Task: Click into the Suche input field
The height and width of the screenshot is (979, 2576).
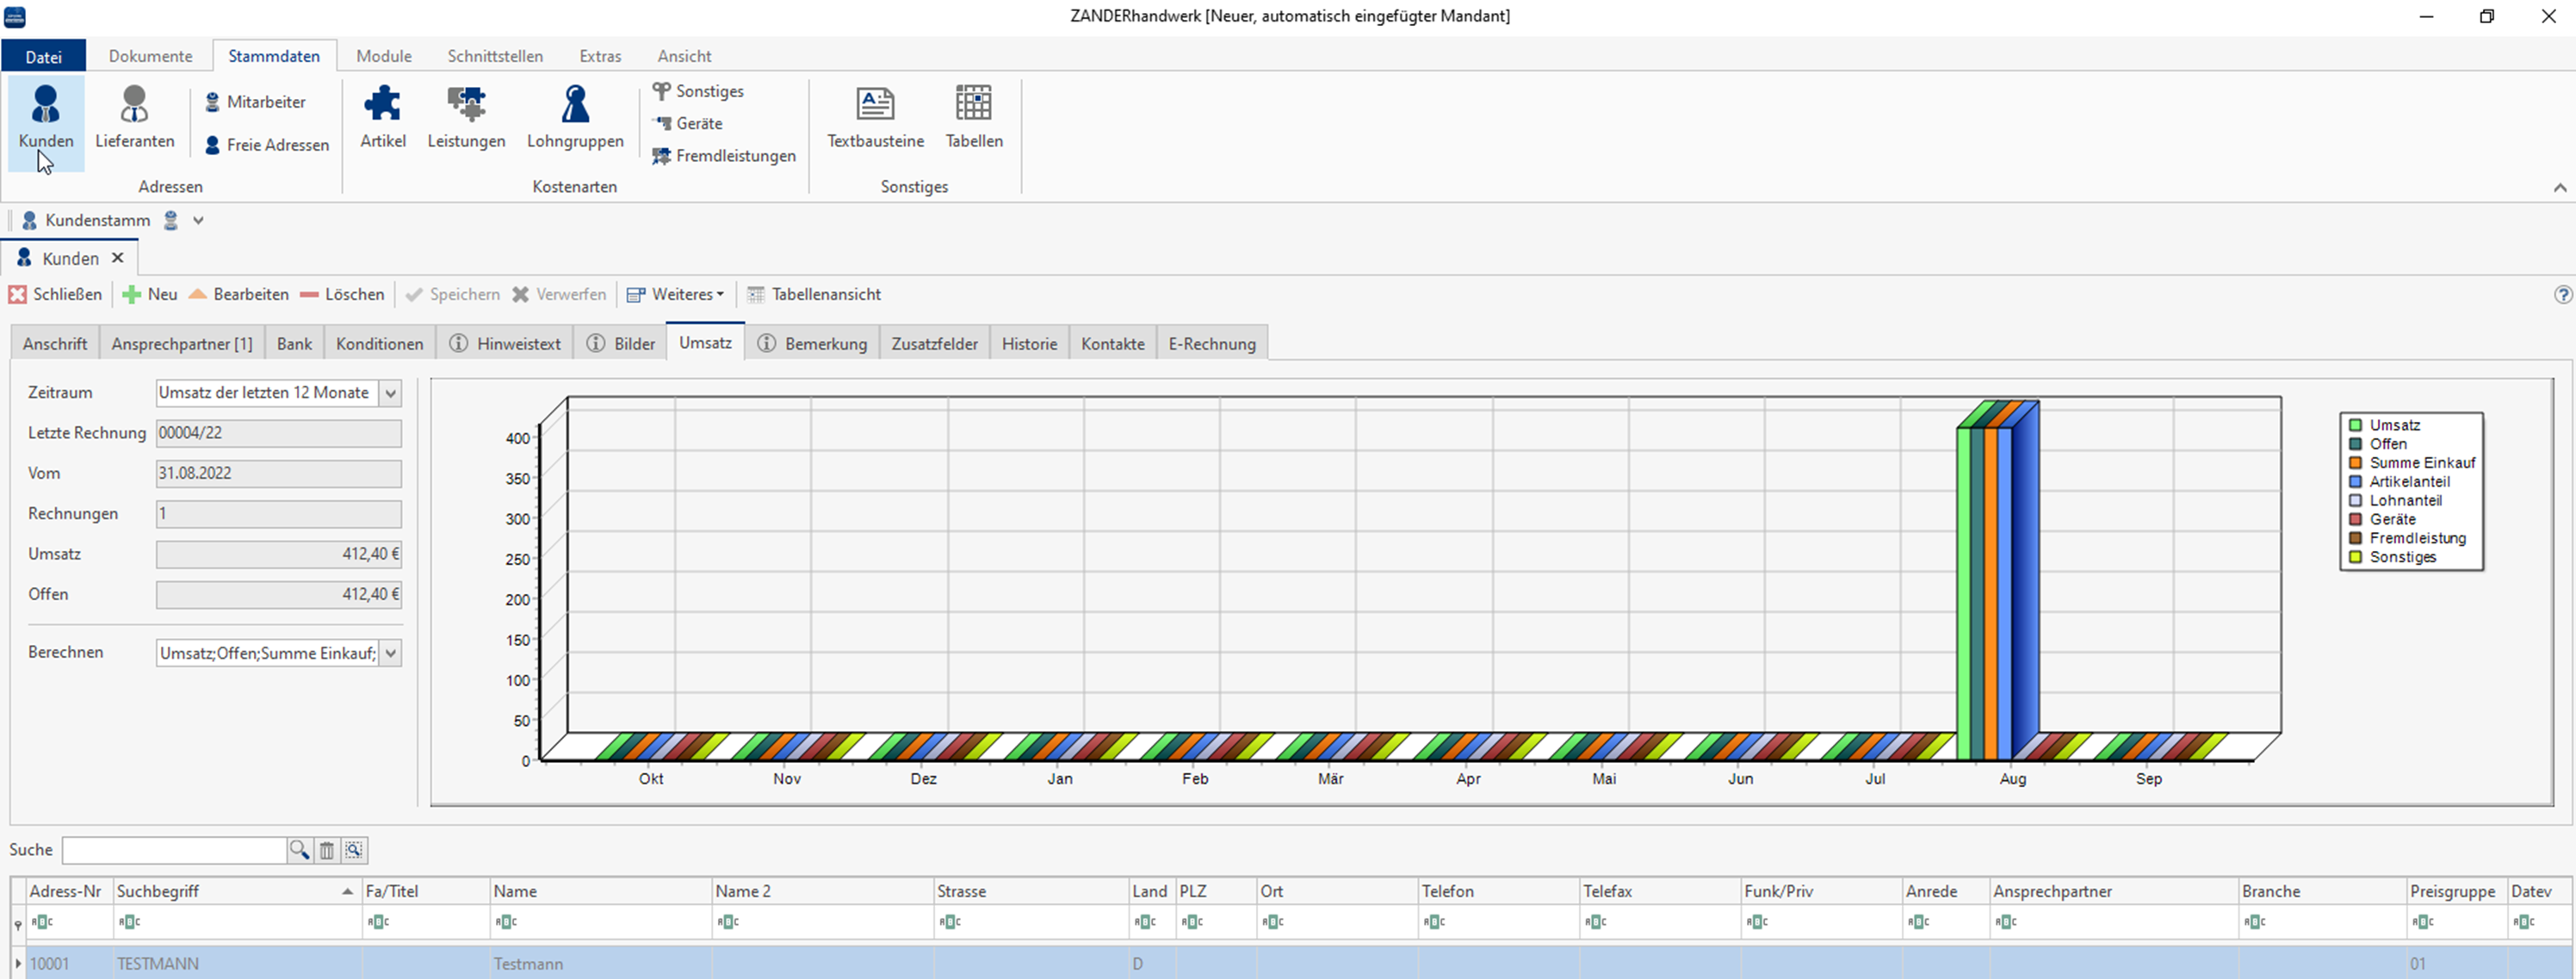Action: point(174,850)
